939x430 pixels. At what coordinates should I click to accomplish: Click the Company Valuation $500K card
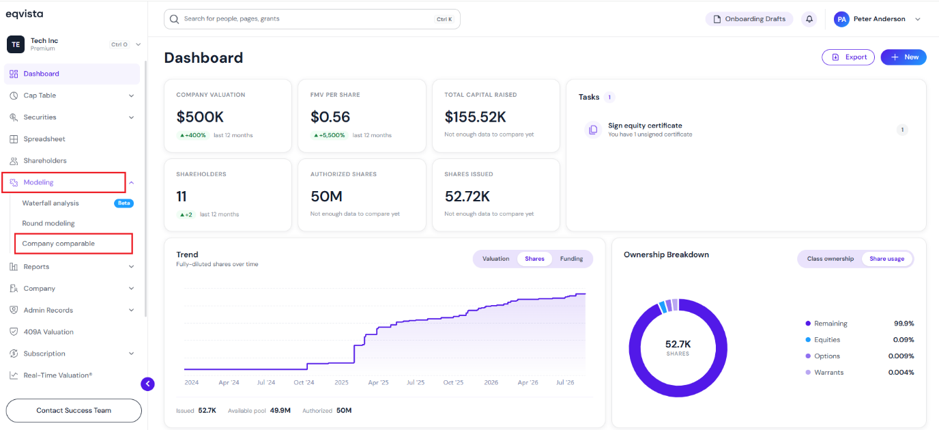(x=228, y=116)
